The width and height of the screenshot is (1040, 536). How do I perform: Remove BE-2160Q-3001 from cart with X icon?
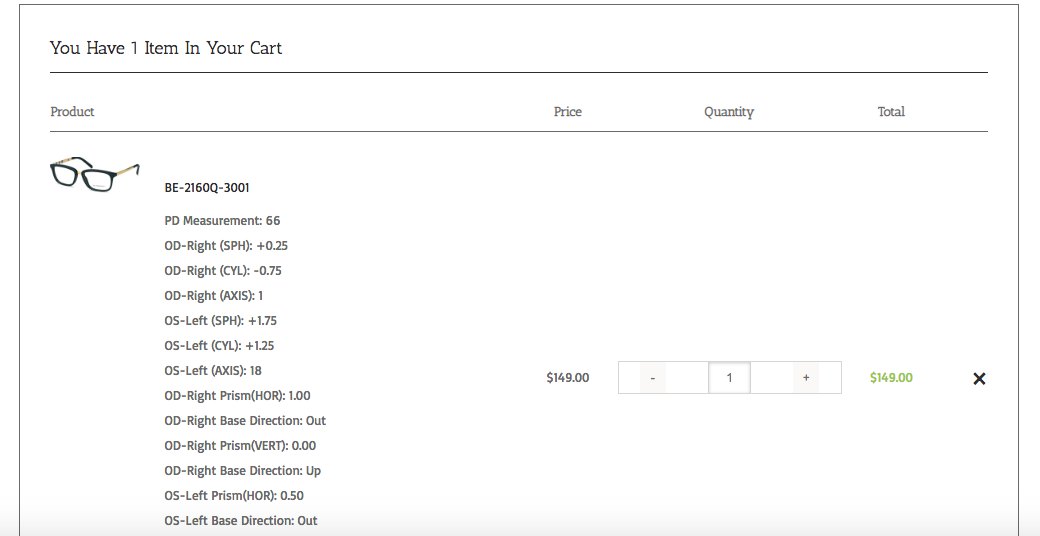(x=979, y=378)
